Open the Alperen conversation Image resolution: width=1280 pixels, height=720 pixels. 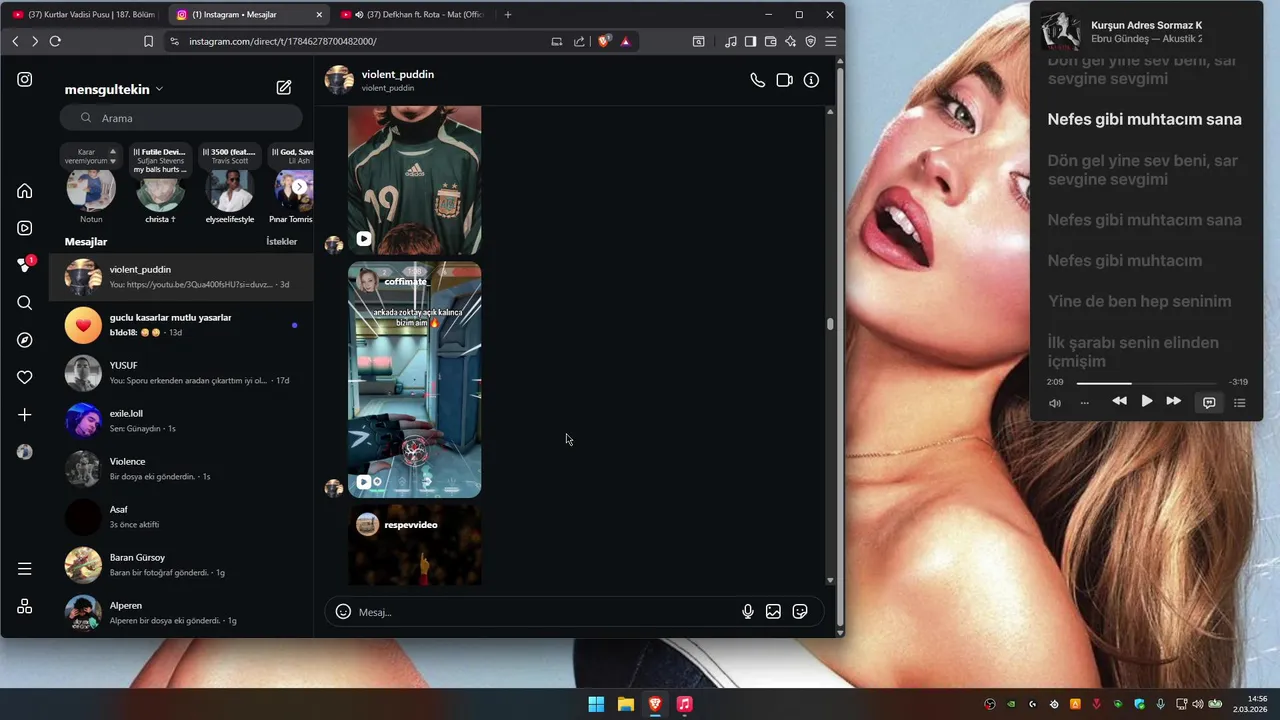[181, 613]
